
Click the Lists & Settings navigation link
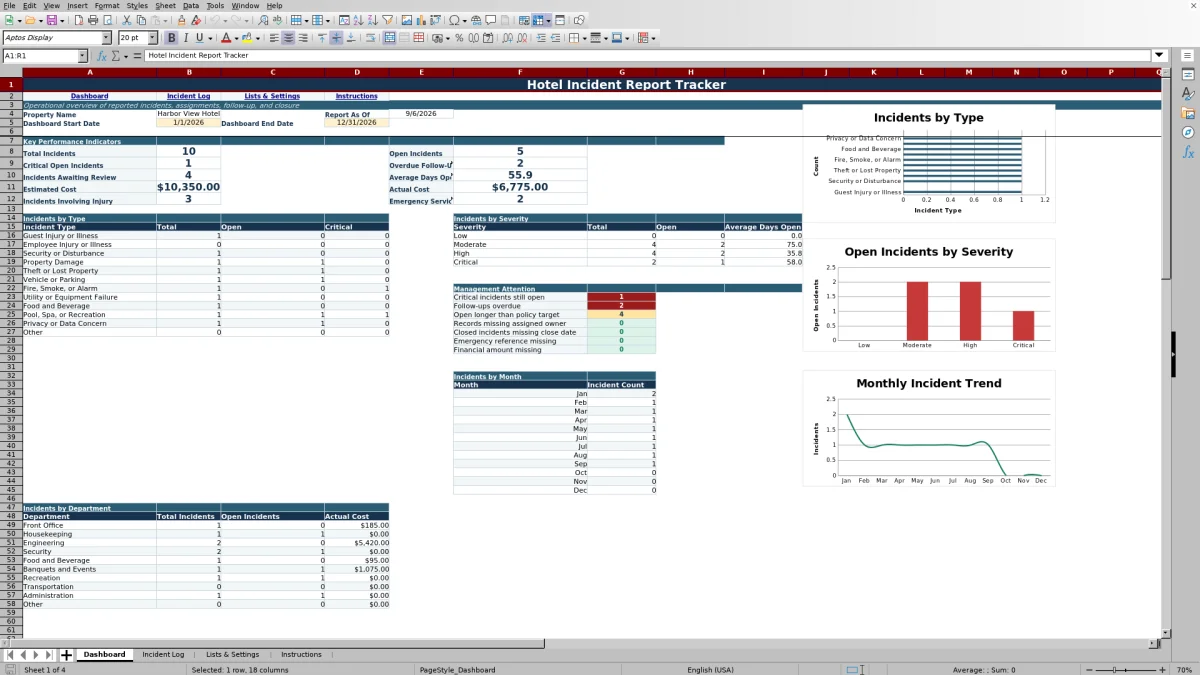click(x=272, y=96)
